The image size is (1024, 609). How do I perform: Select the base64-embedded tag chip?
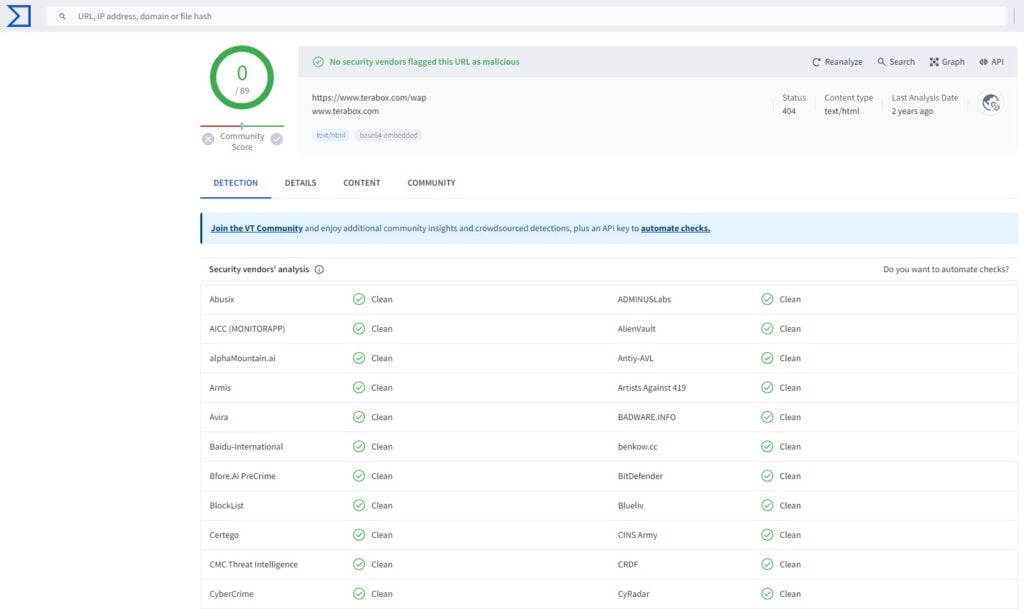tap(388, 135)
